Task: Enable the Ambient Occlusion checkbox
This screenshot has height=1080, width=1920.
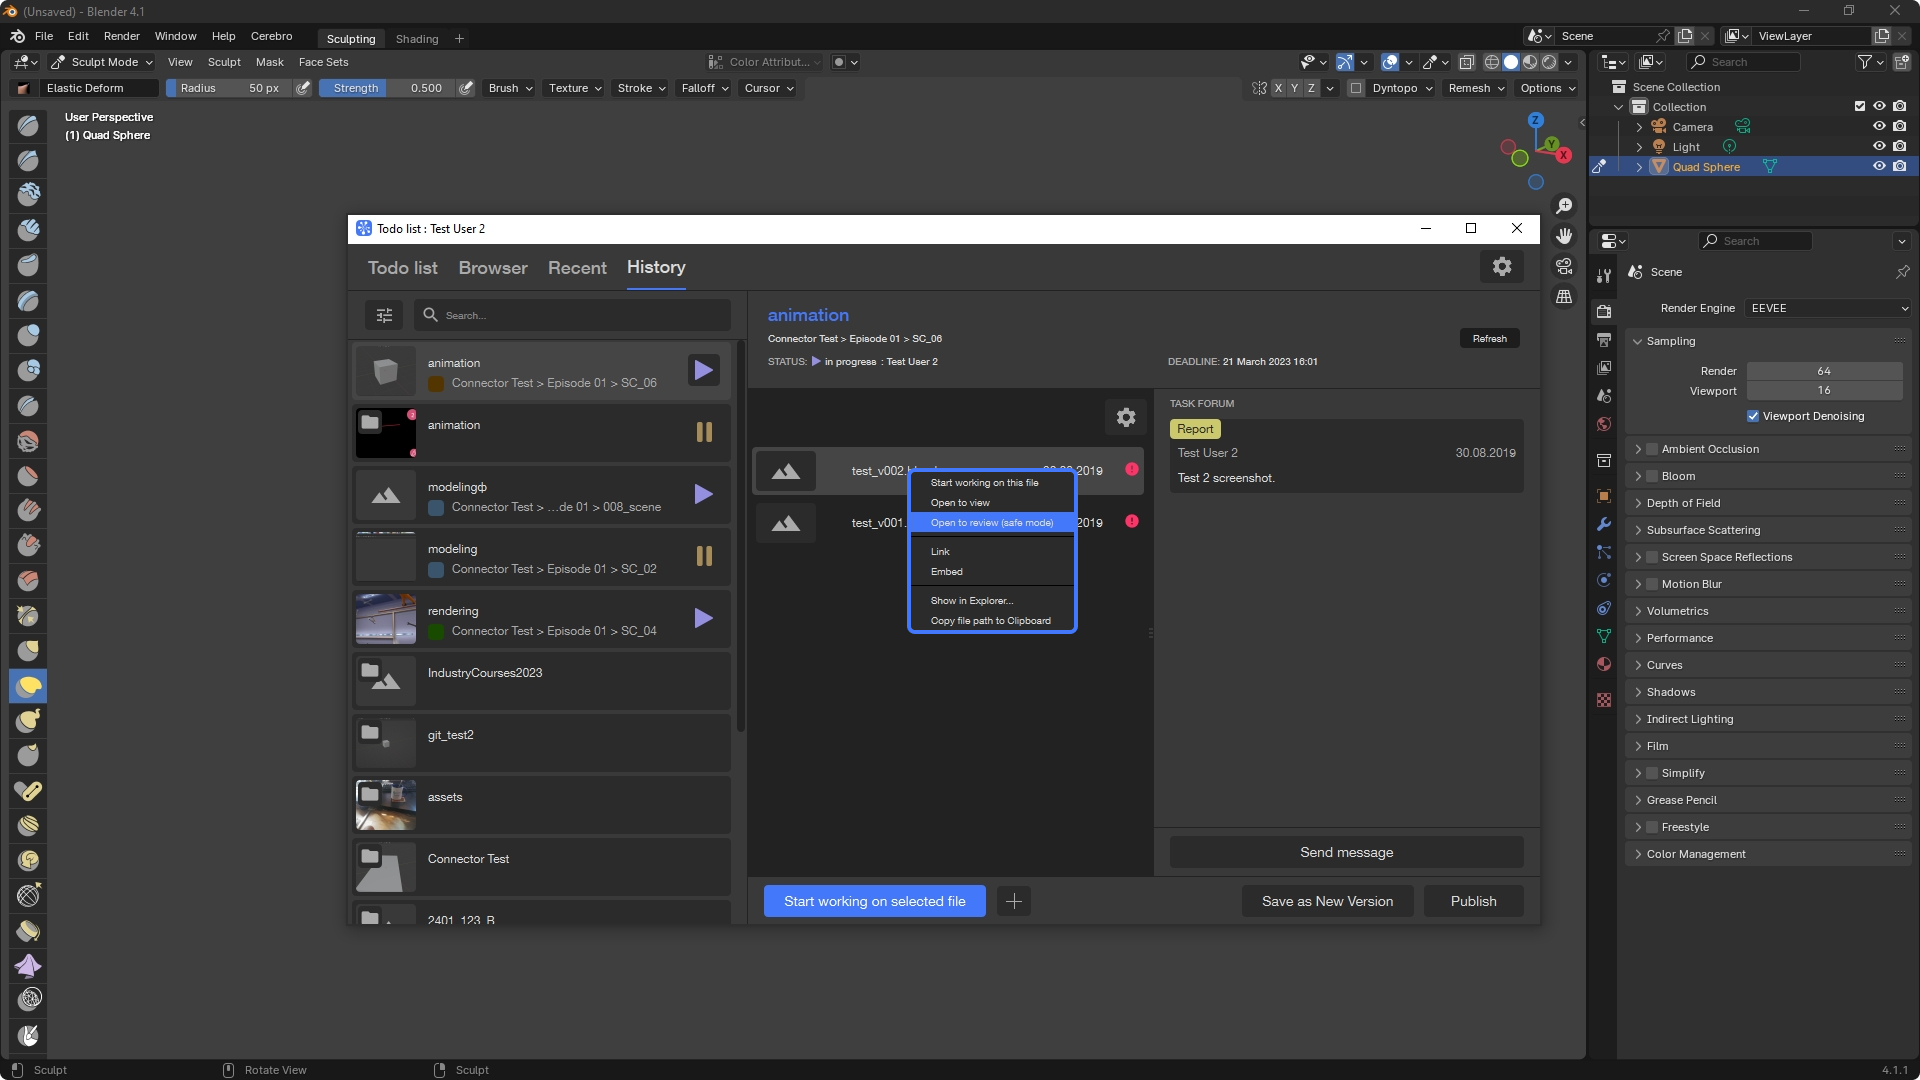Action: click(1652, 449)
